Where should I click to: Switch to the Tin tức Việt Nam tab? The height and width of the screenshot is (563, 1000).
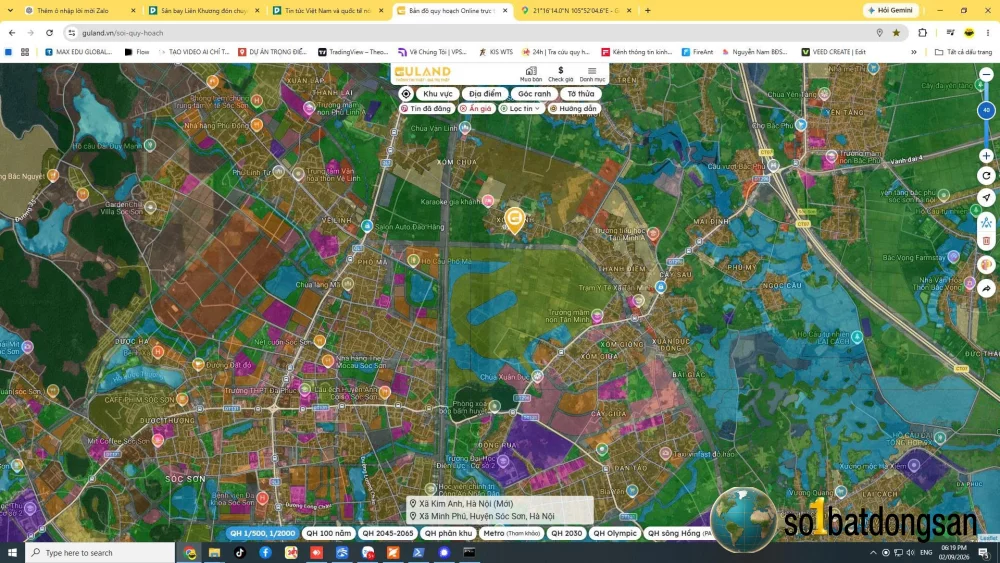click(328, 10)
